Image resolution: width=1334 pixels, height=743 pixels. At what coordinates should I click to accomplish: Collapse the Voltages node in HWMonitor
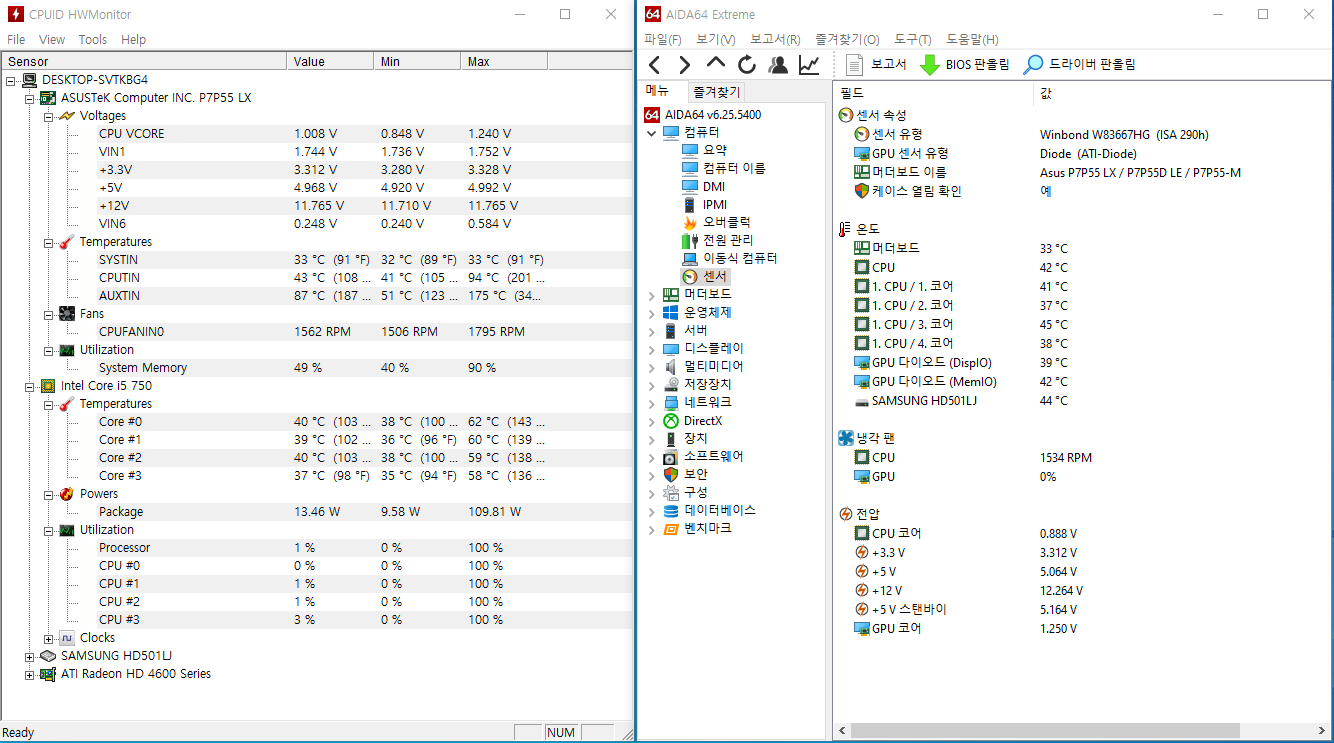(49, 116)
